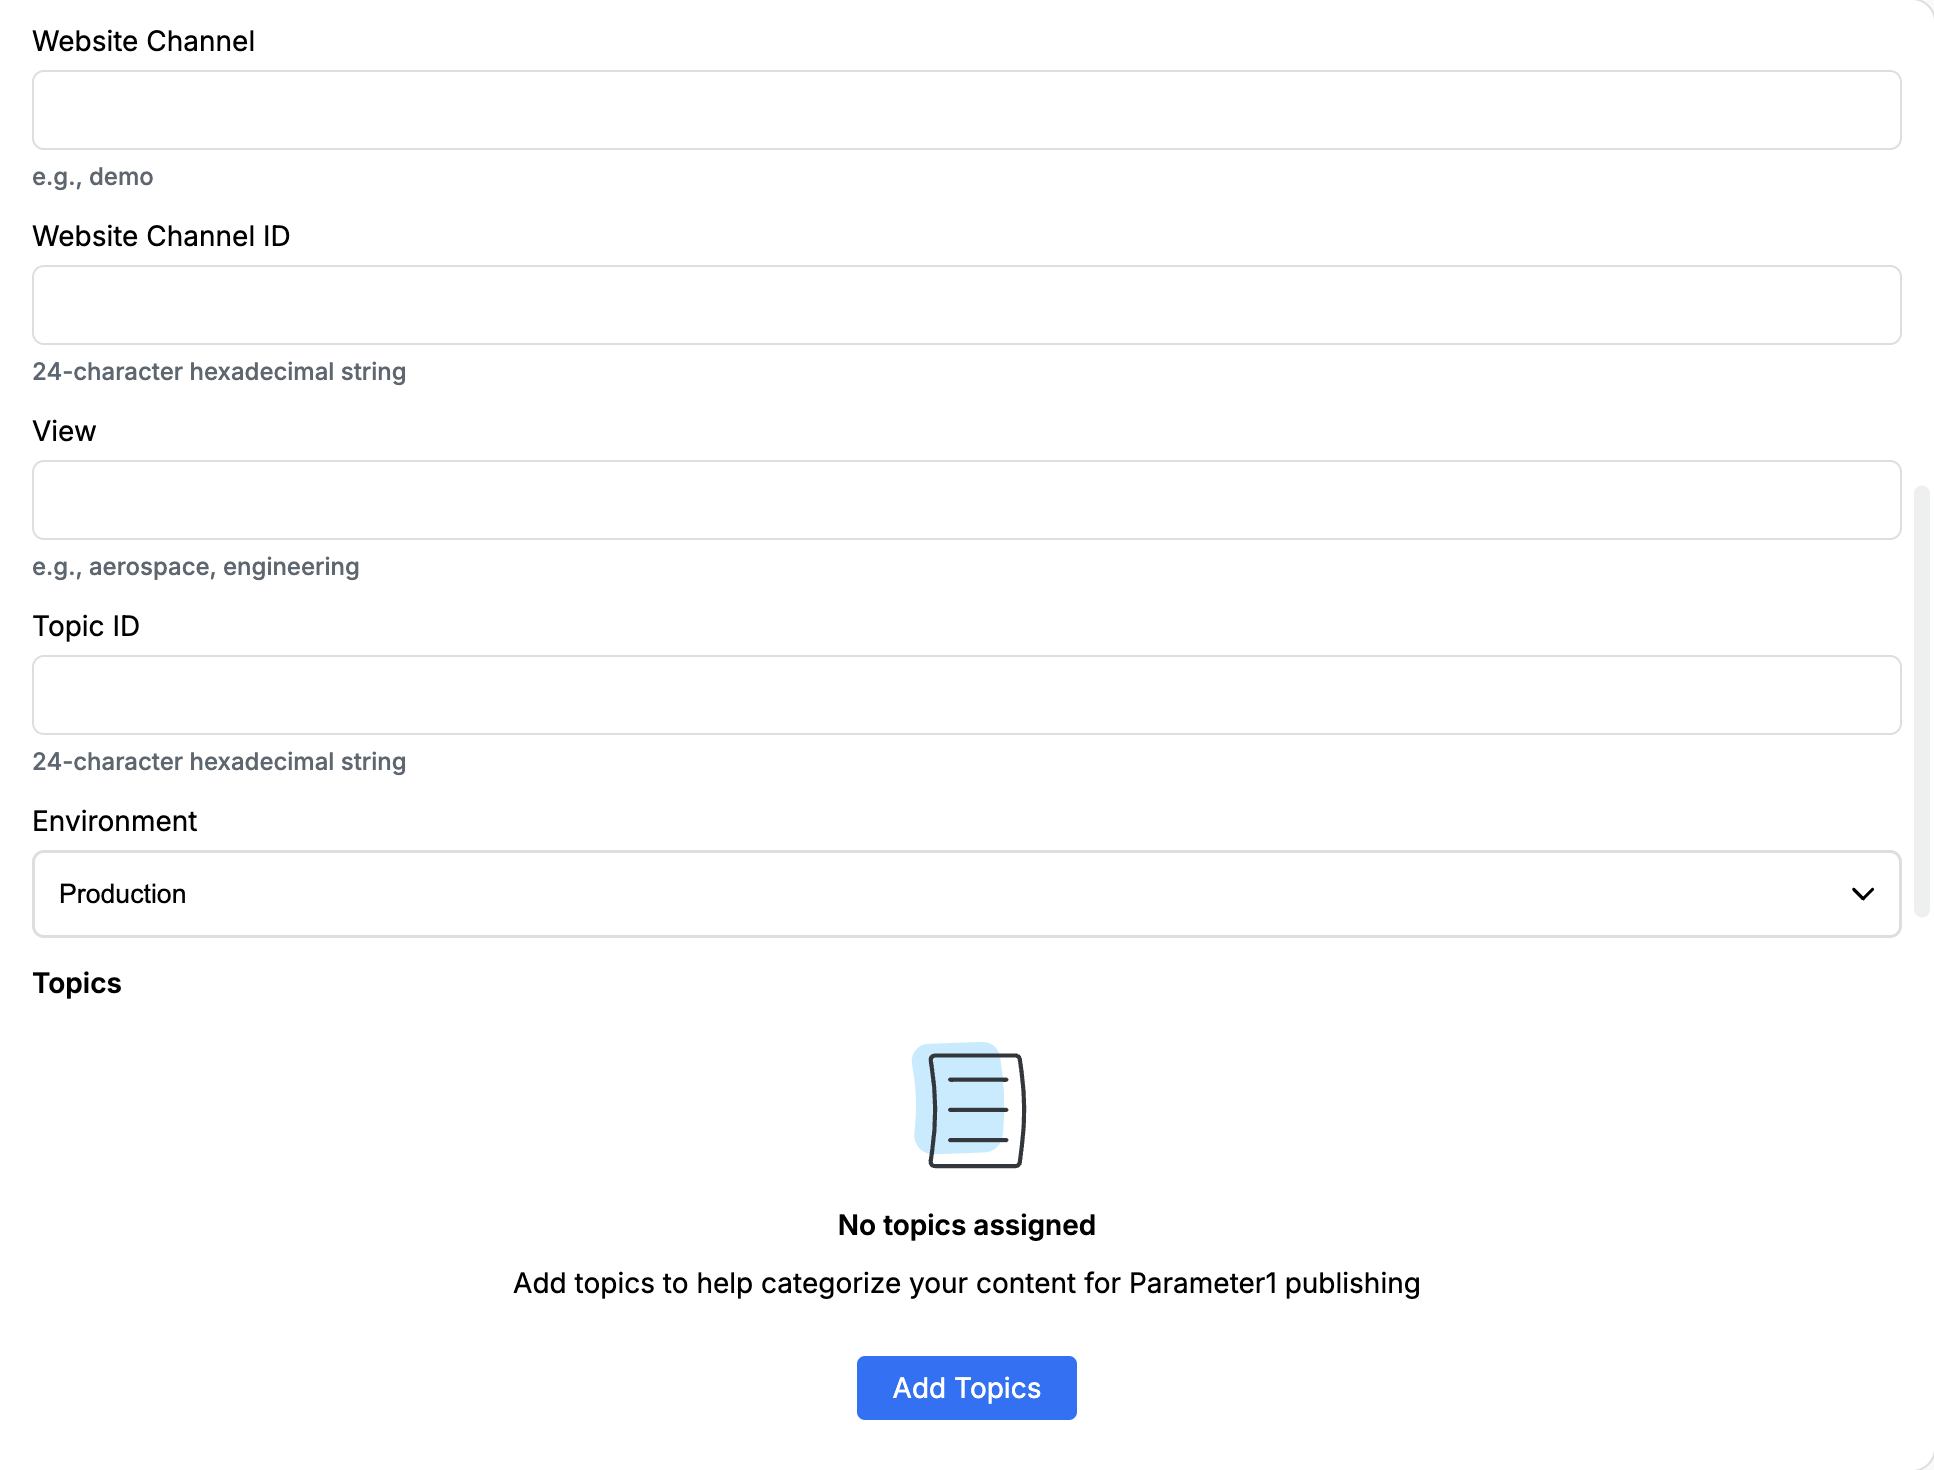Click the 'Website Channel ID' label

161,236
